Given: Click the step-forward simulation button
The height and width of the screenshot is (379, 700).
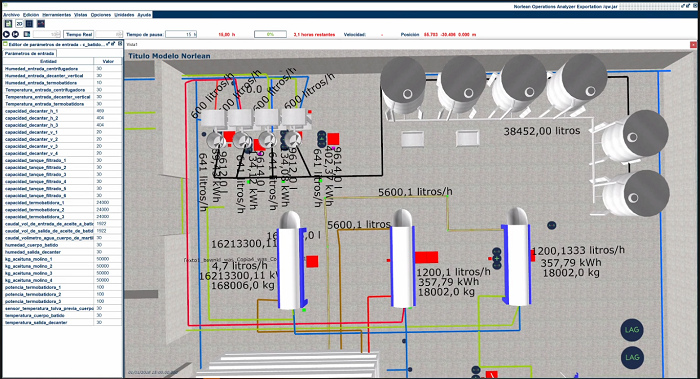Looking at the screenshot, I should 15,34.
